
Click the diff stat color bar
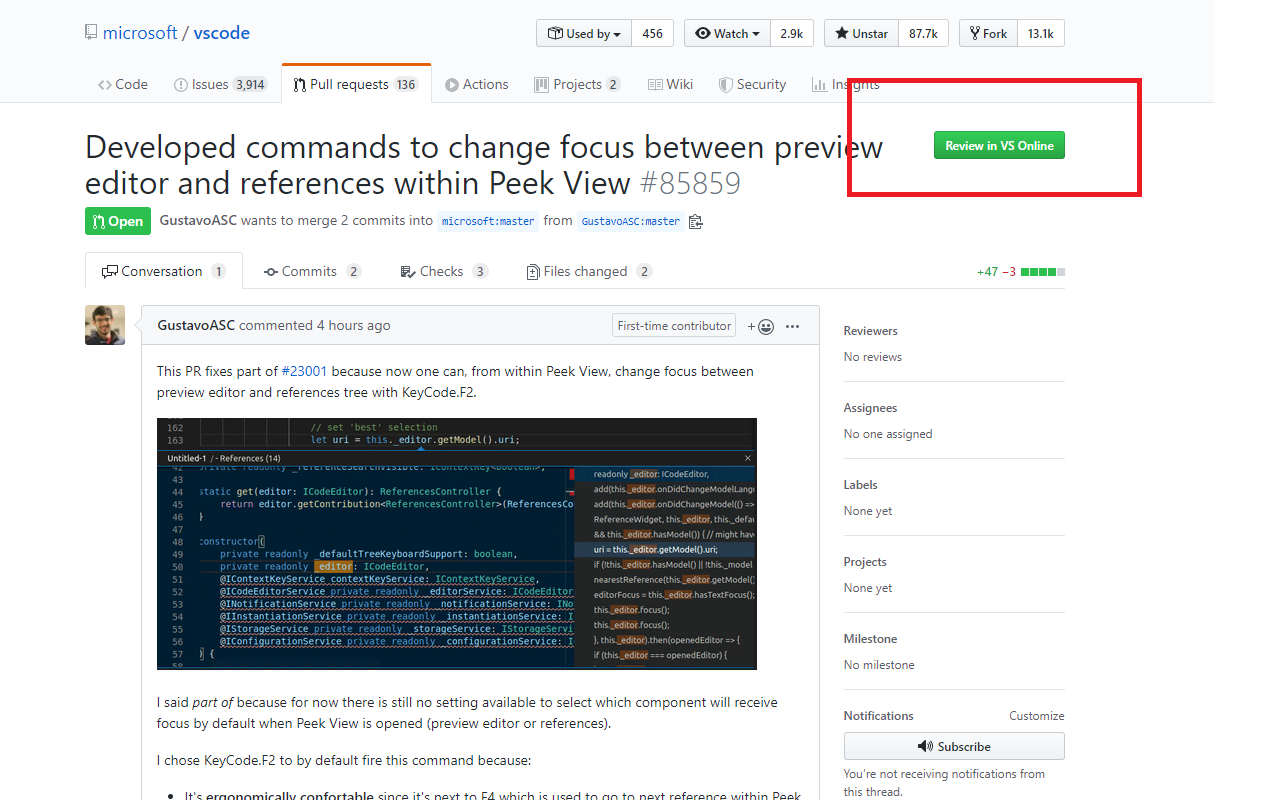(x=1042, y=272)
